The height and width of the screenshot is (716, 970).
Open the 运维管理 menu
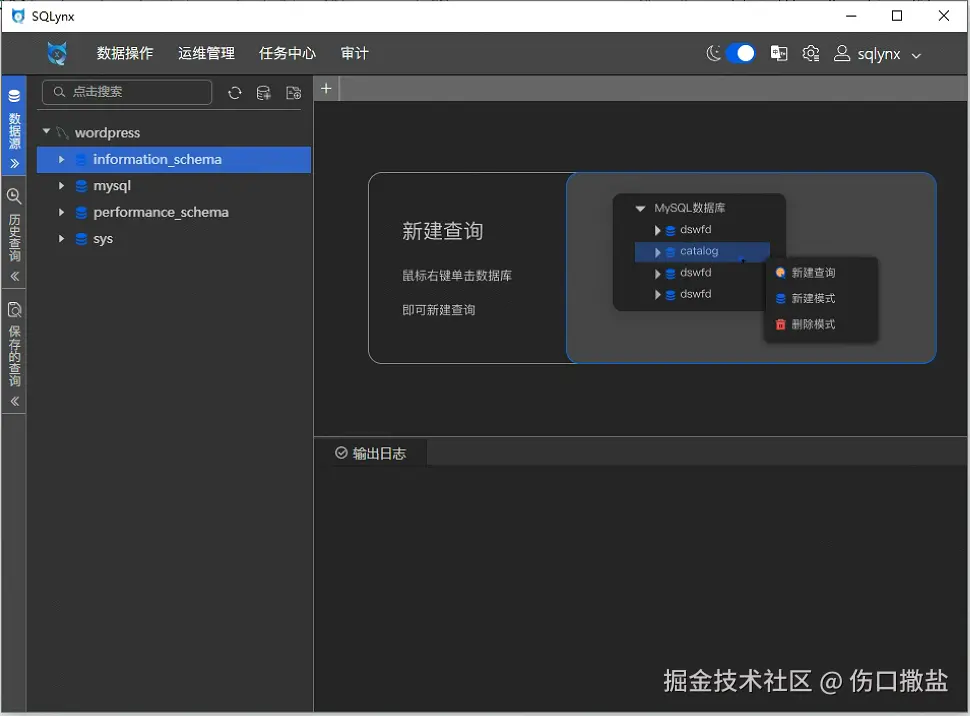[x=207, y=54]
